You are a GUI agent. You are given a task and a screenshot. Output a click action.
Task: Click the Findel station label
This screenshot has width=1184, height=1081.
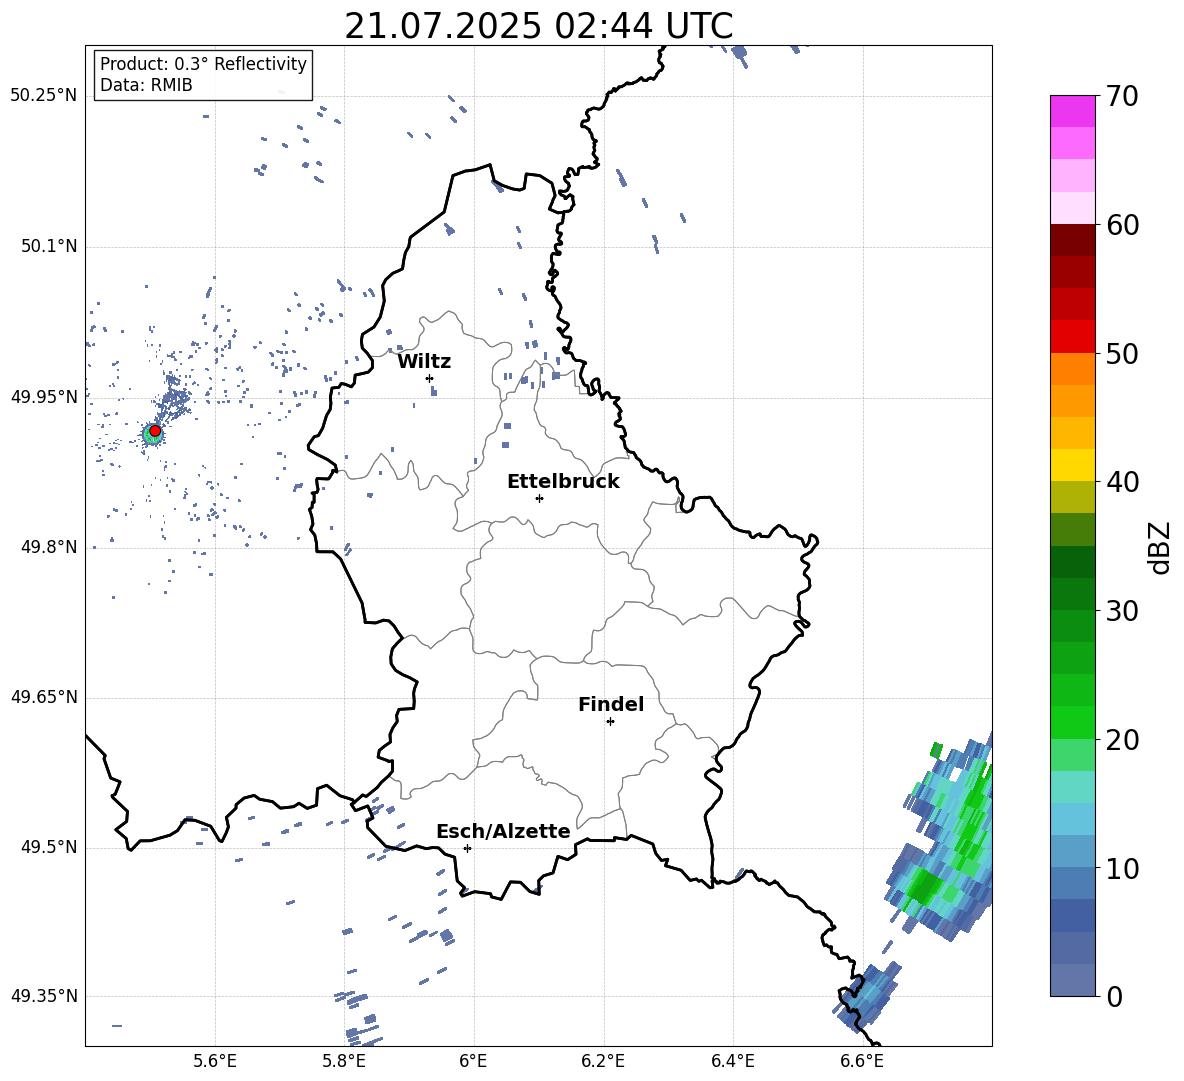point(611,704)
